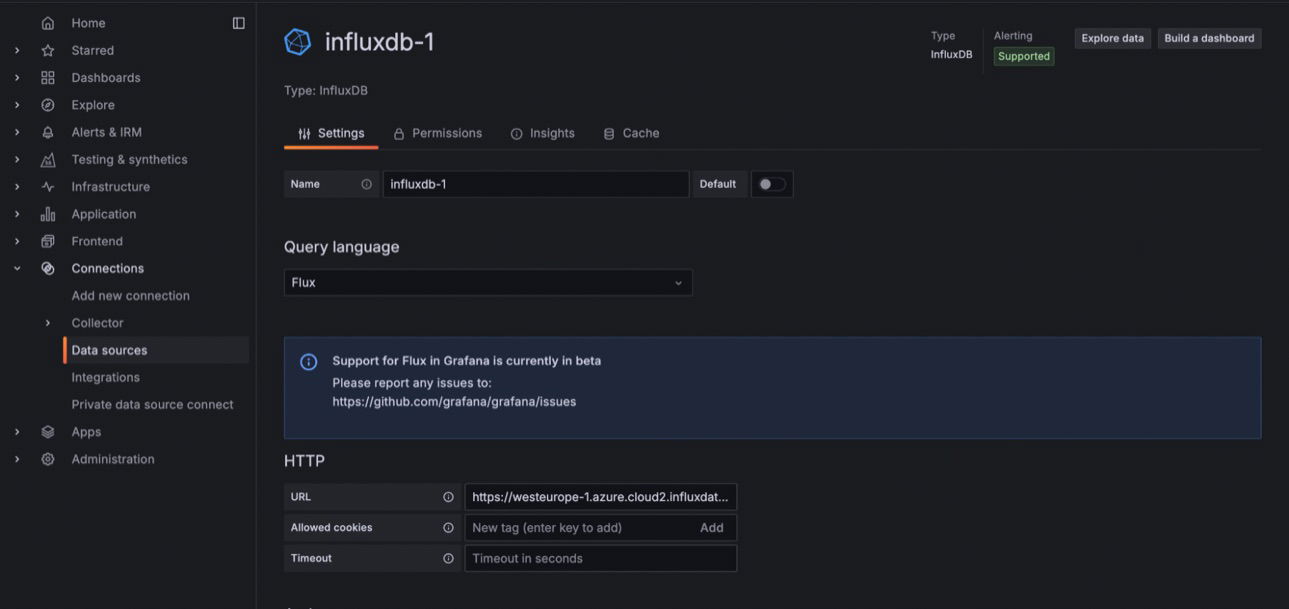This screenshot has height=609, width=1289.
Task: Click the info icon next to URL
Action: (x=448, y=497)
